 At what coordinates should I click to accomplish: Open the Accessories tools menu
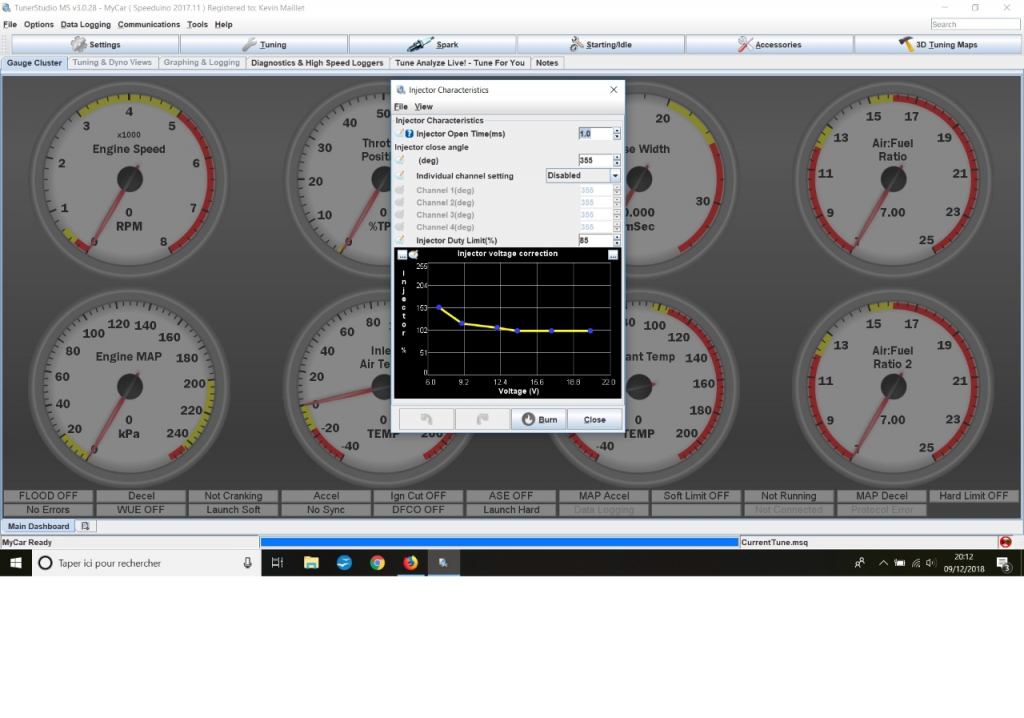tap(769, 44)
